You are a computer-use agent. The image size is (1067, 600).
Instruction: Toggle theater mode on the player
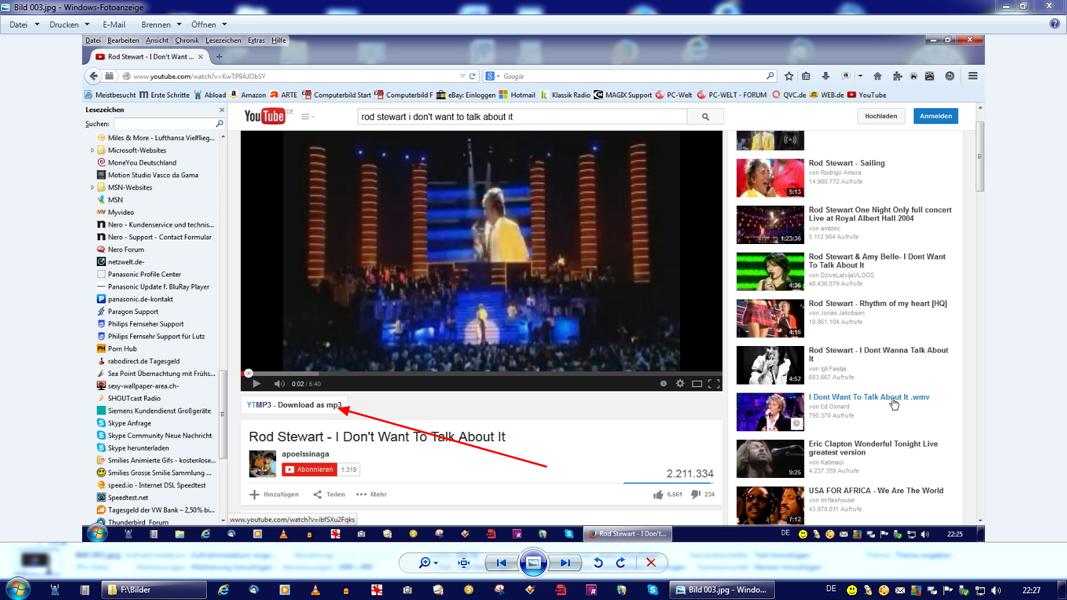697,384
